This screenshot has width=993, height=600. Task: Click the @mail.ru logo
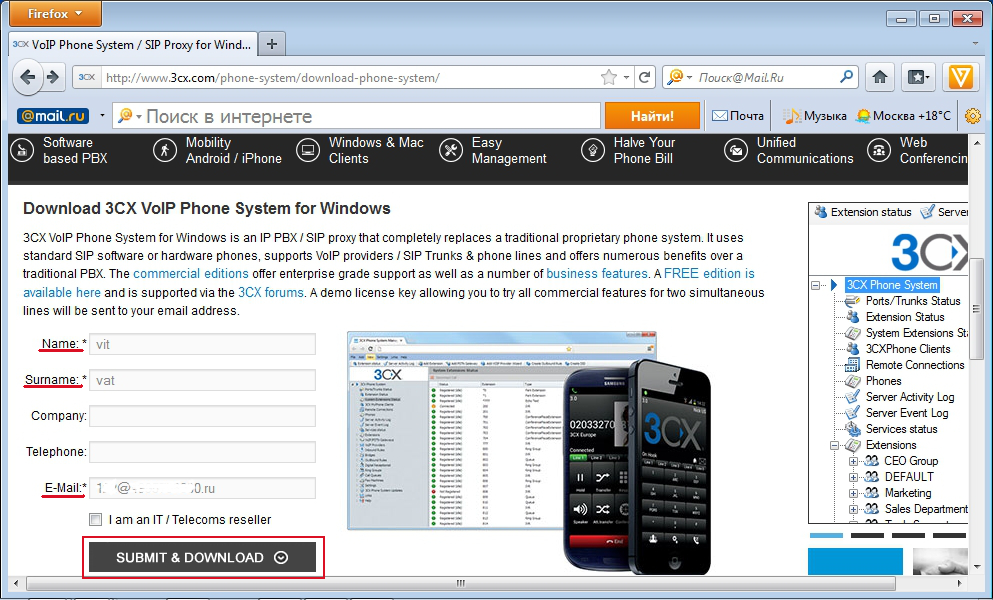53,116
